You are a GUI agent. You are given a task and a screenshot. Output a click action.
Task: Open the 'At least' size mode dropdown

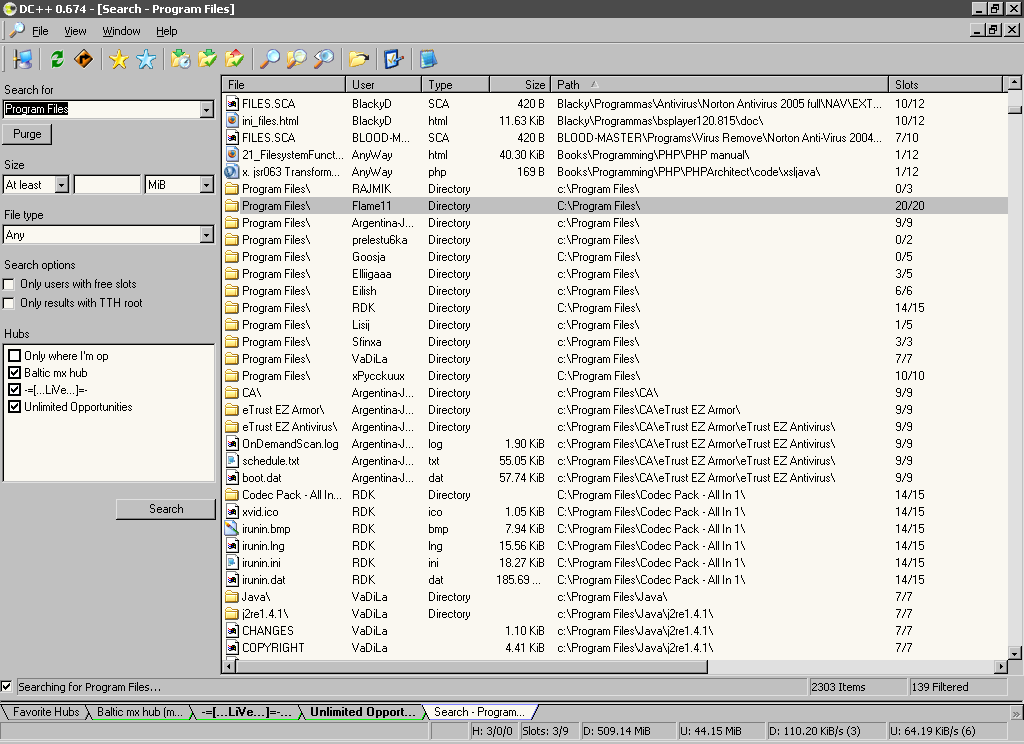point(61,185)
